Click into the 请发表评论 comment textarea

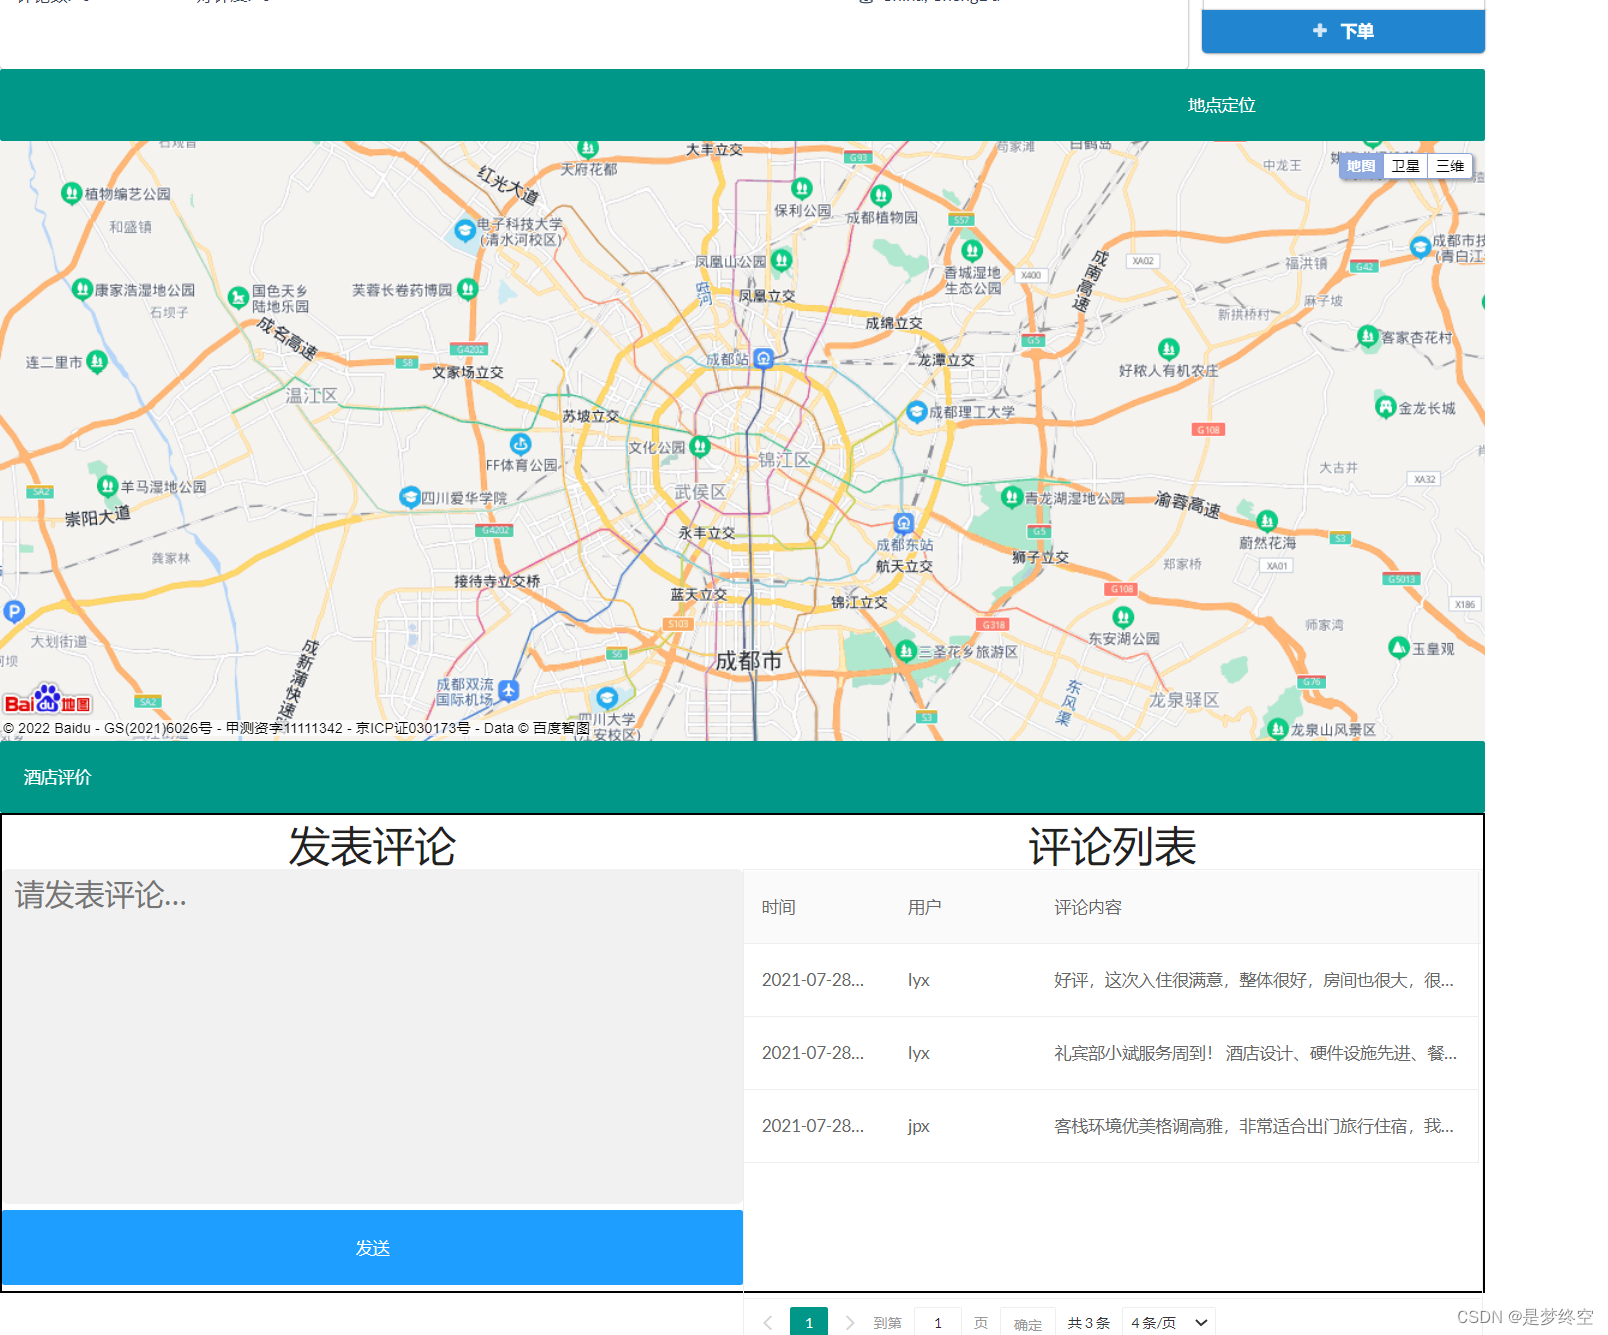tap(372, 1036)
